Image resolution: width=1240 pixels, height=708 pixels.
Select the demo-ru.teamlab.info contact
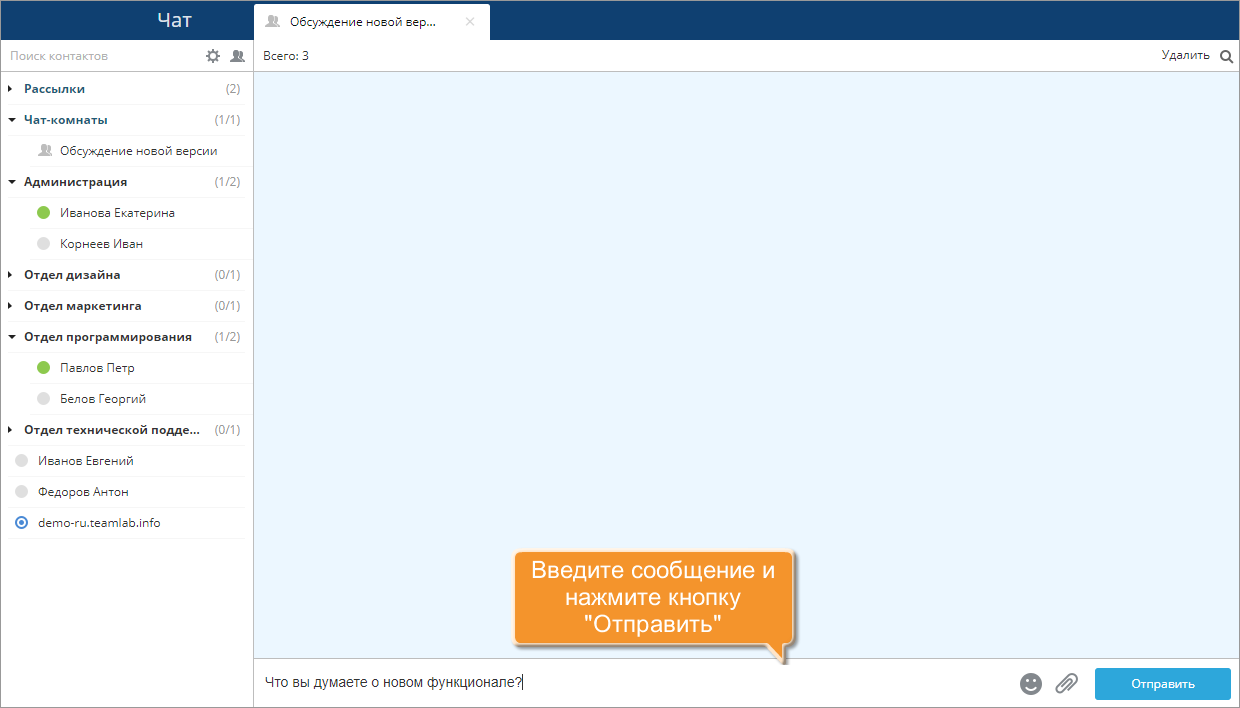[x=99, y=523]
